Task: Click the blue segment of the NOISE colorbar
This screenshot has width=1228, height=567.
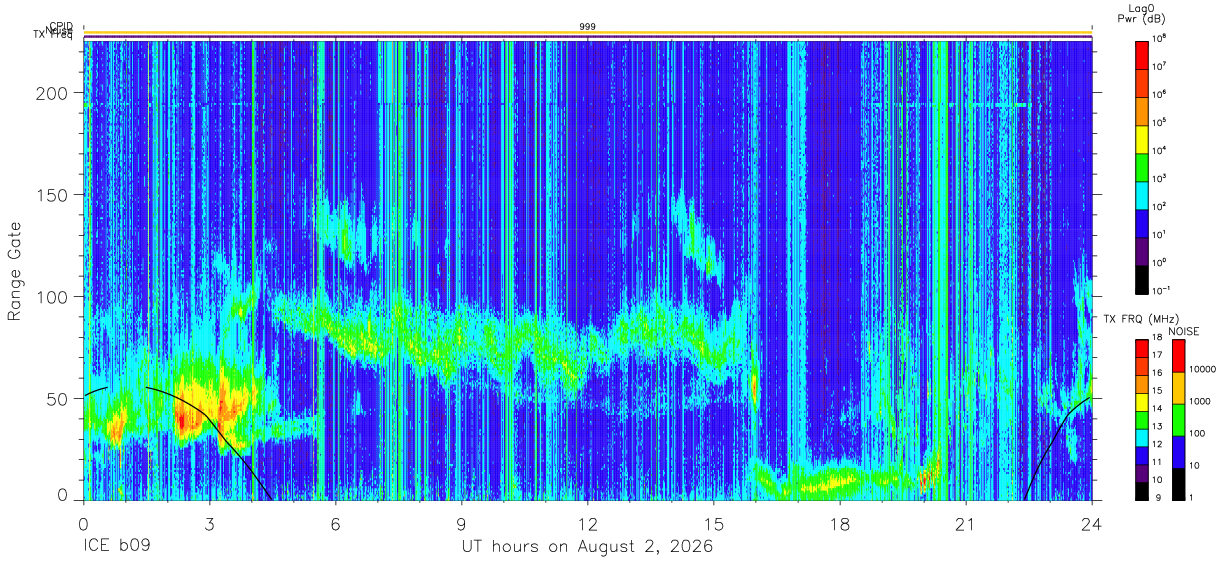Action: pos(1178,451)
